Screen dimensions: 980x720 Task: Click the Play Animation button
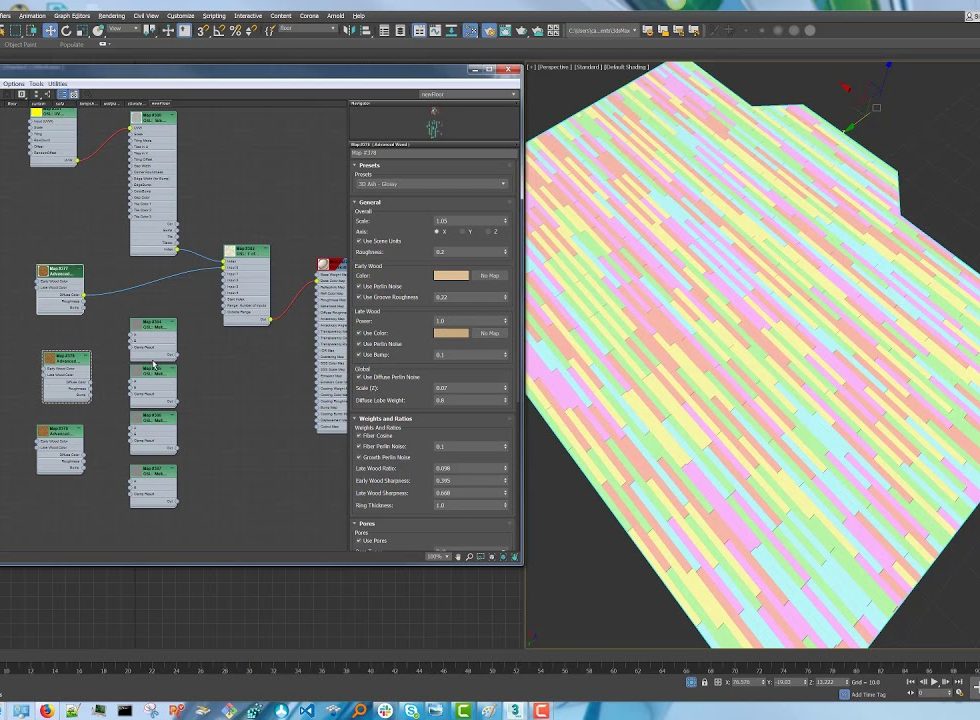click(934, 681)
